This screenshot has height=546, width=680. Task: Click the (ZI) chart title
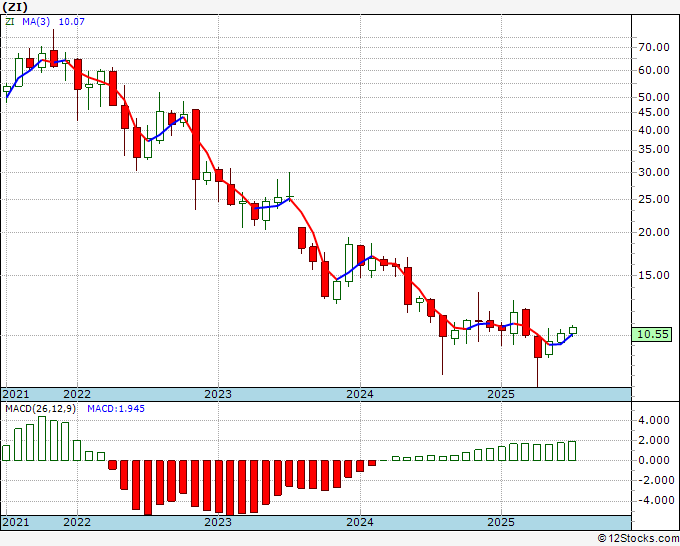pos(15,7)
